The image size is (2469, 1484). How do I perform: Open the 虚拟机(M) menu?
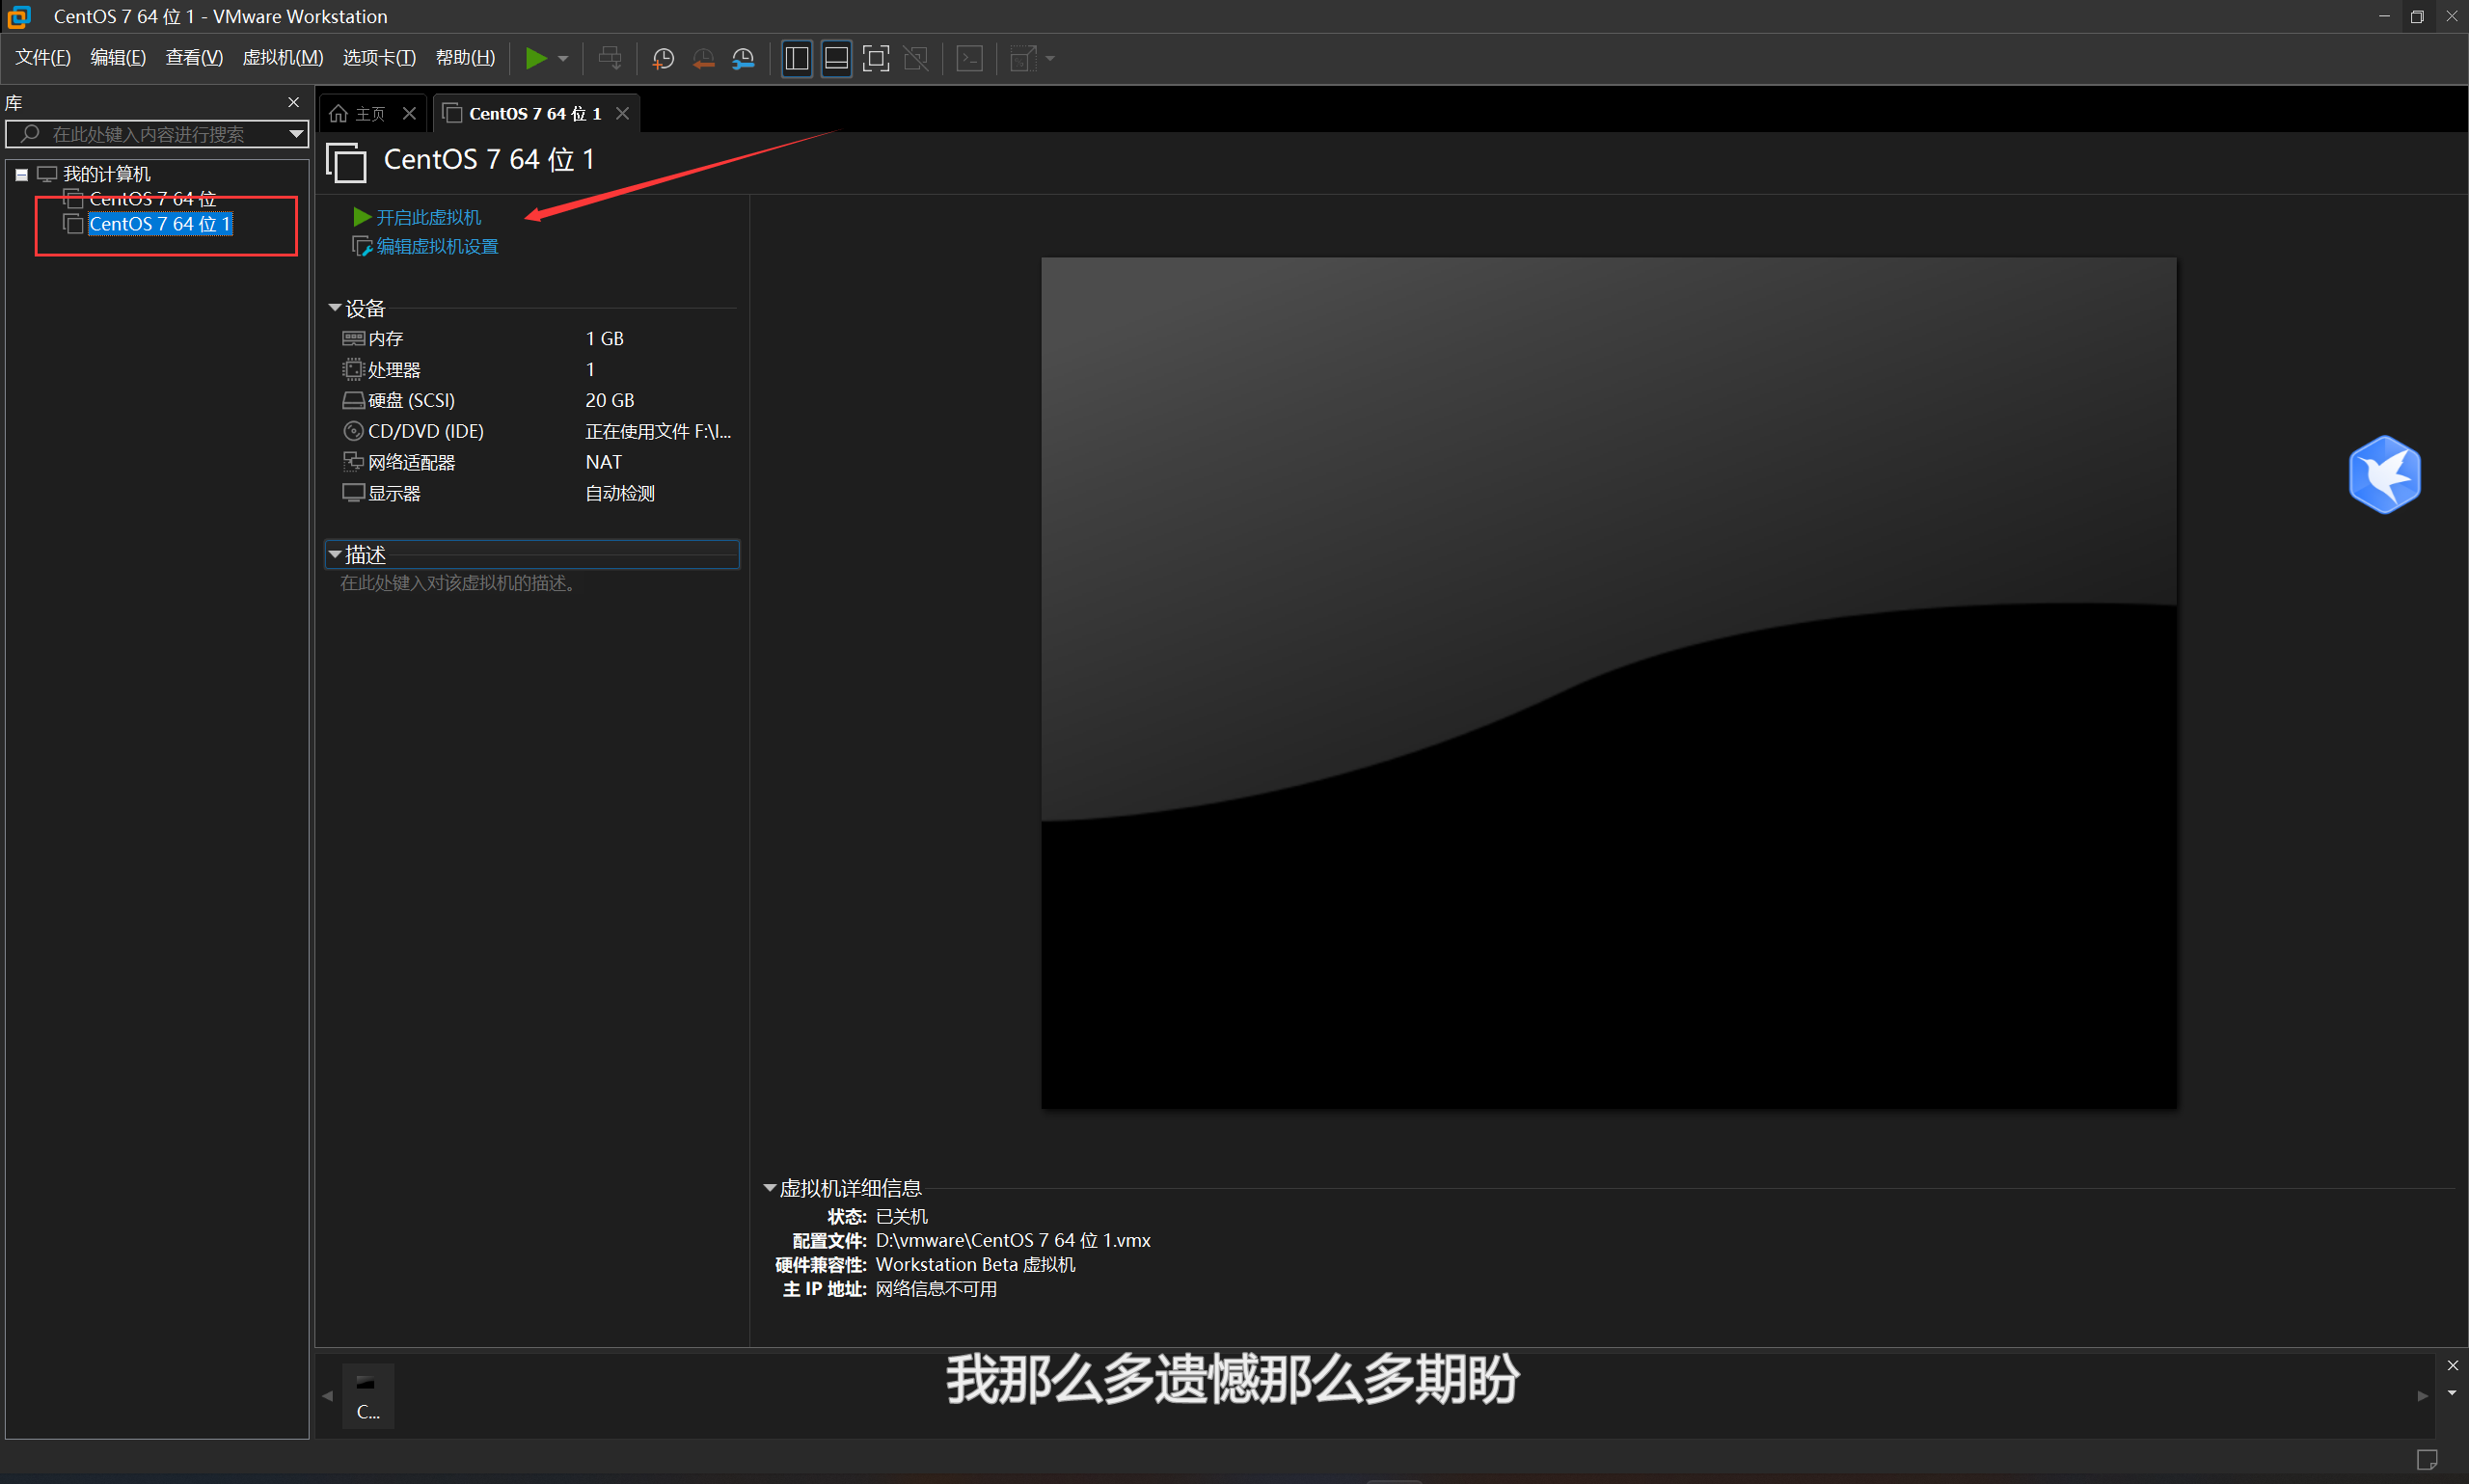coord(282,58)
